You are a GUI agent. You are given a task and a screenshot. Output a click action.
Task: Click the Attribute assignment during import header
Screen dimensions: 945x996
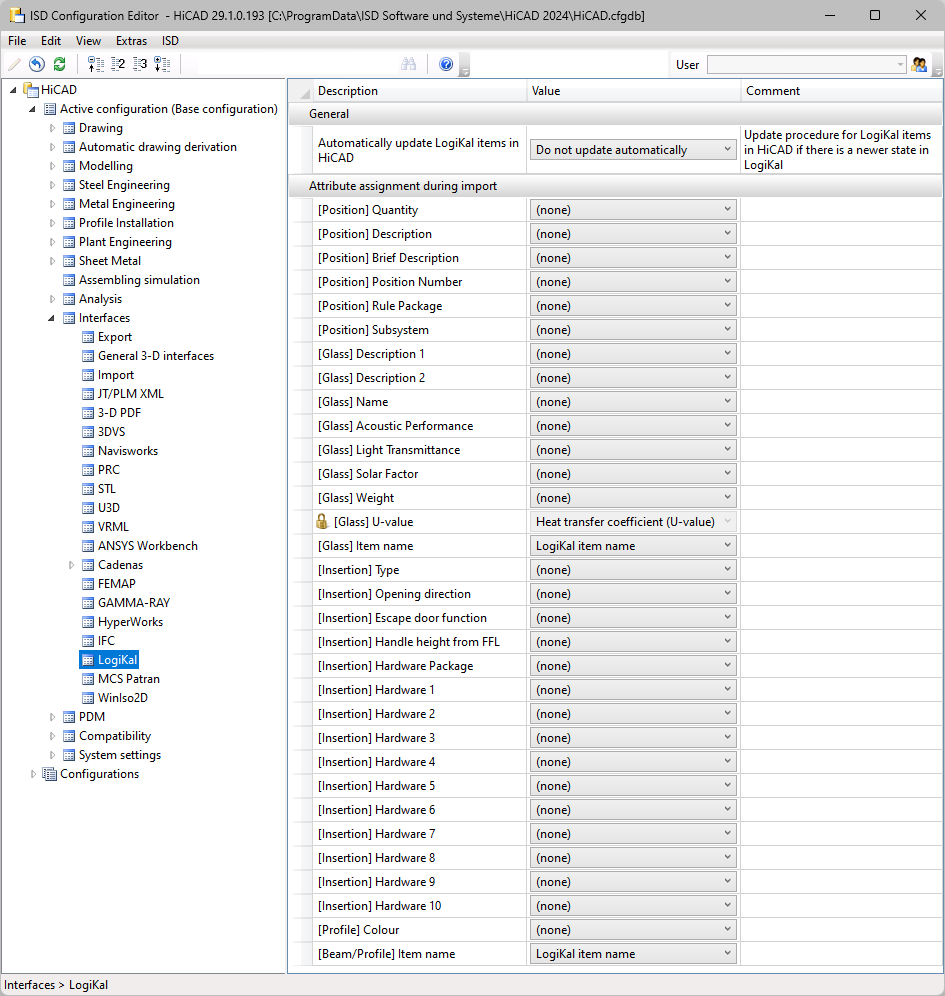(x=615, y=186)
